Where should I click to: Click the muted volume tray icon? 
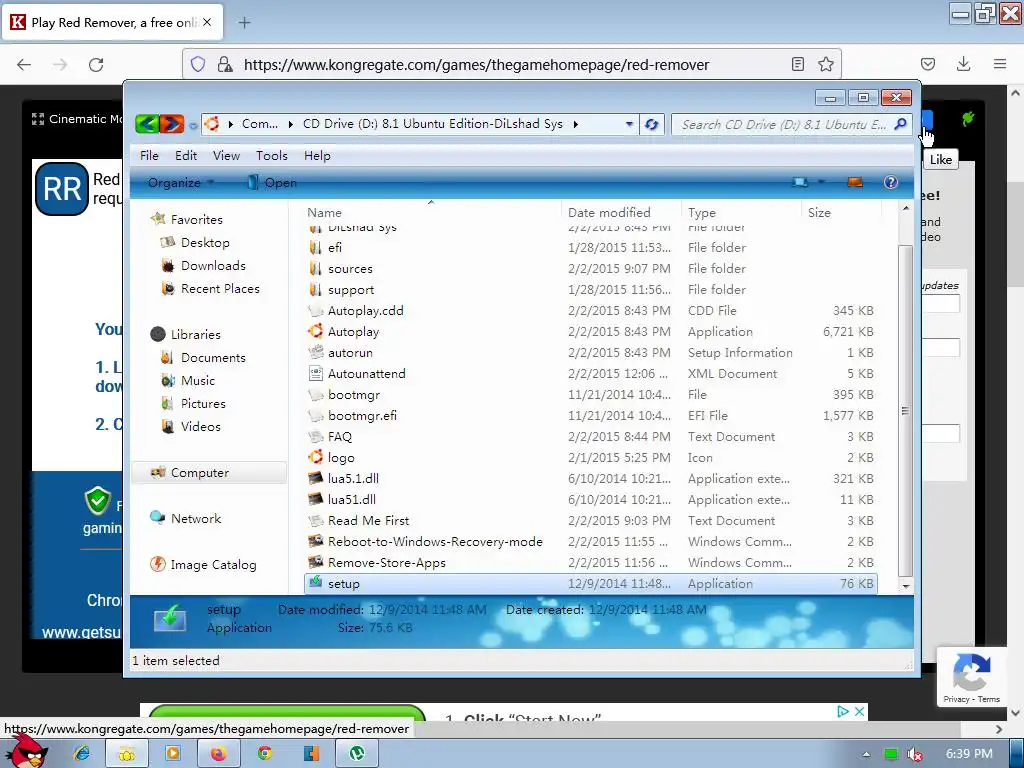(915, 754)
